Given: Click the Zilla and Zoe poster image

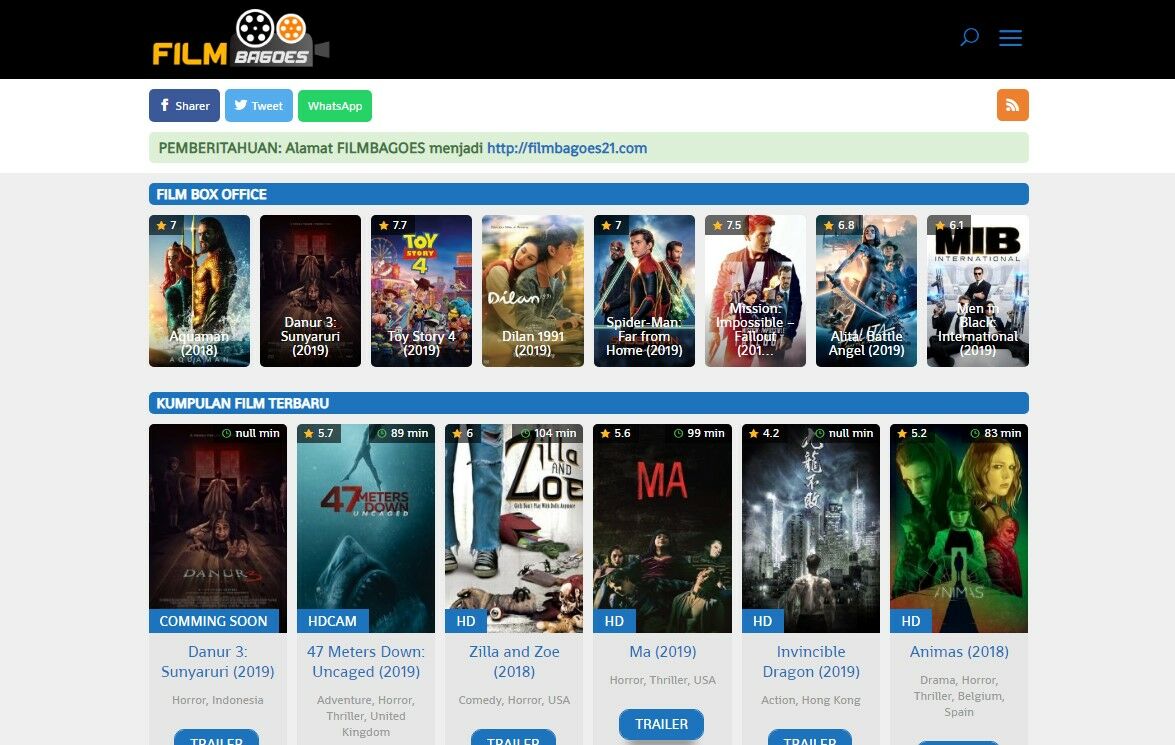Looking at the screenshot, I should coord(514,528).
